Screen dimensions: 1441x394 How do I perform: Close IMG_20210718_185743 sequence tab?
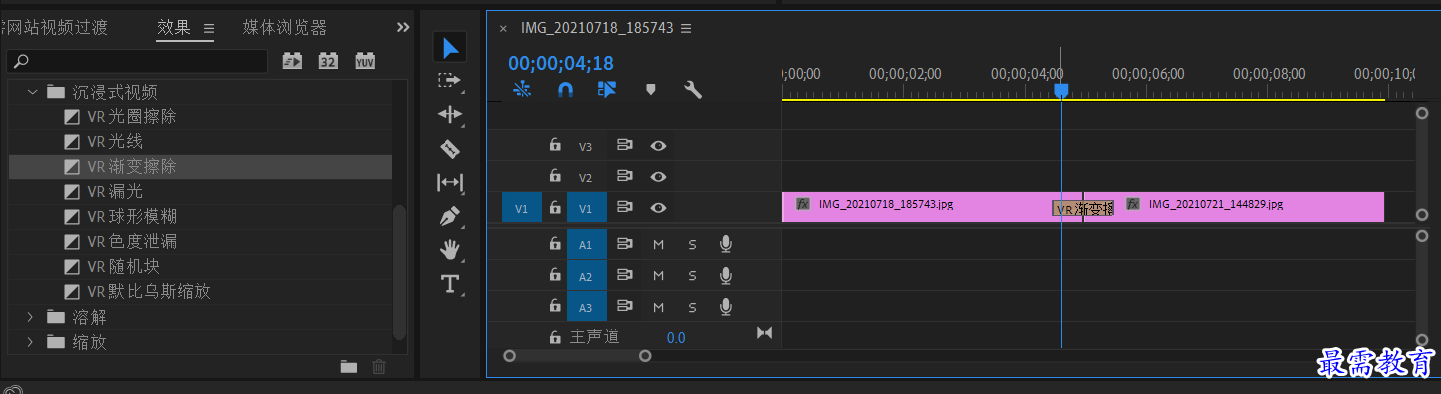tap(503, 28)
